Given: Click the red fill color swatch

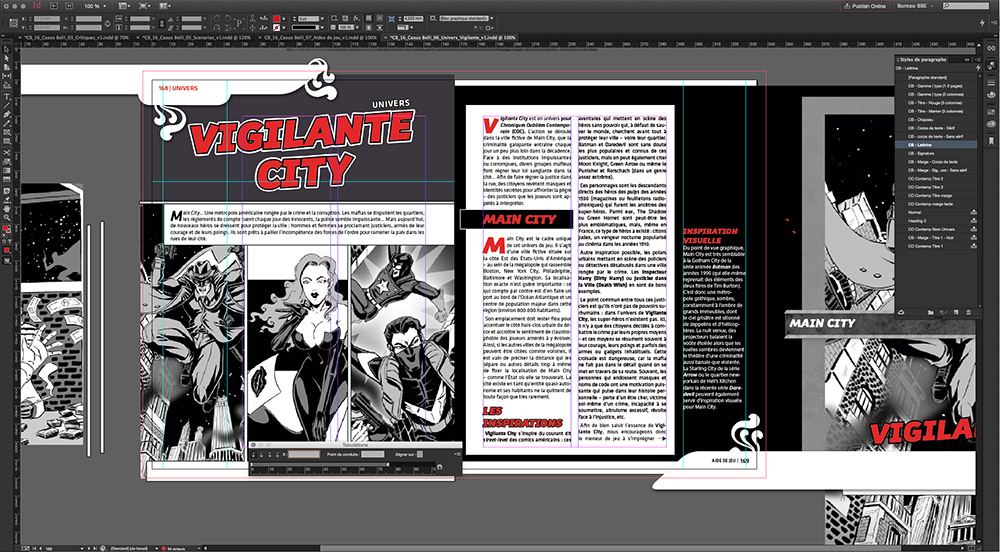Looking at the screenshot, I should tap(278, 19).
